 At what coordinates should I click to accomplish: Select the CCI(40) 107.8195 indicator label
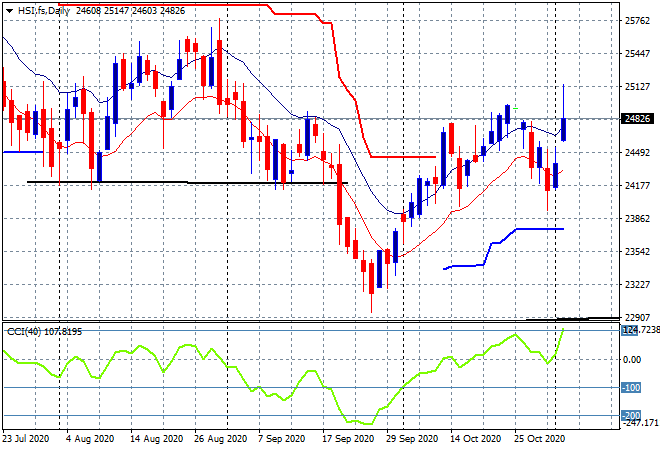[x=45, y=332]
